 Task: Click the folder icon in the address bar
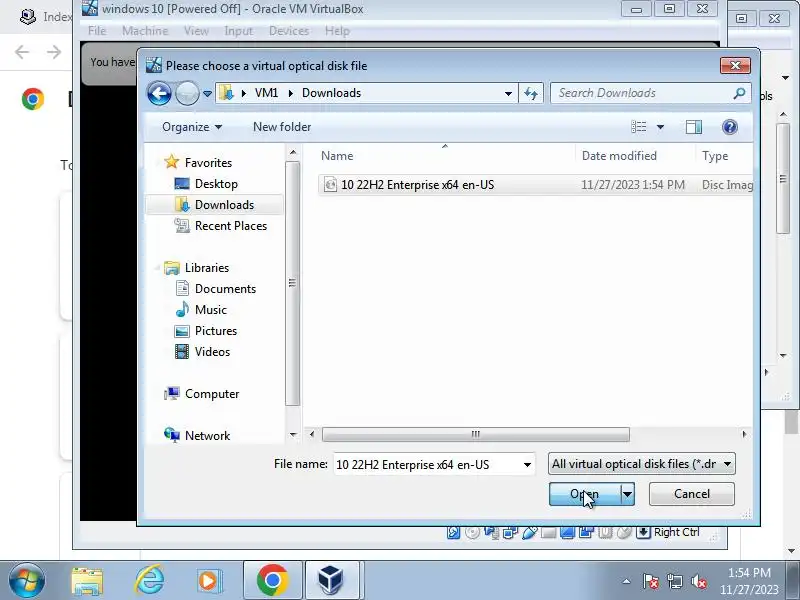coord(226,93)
